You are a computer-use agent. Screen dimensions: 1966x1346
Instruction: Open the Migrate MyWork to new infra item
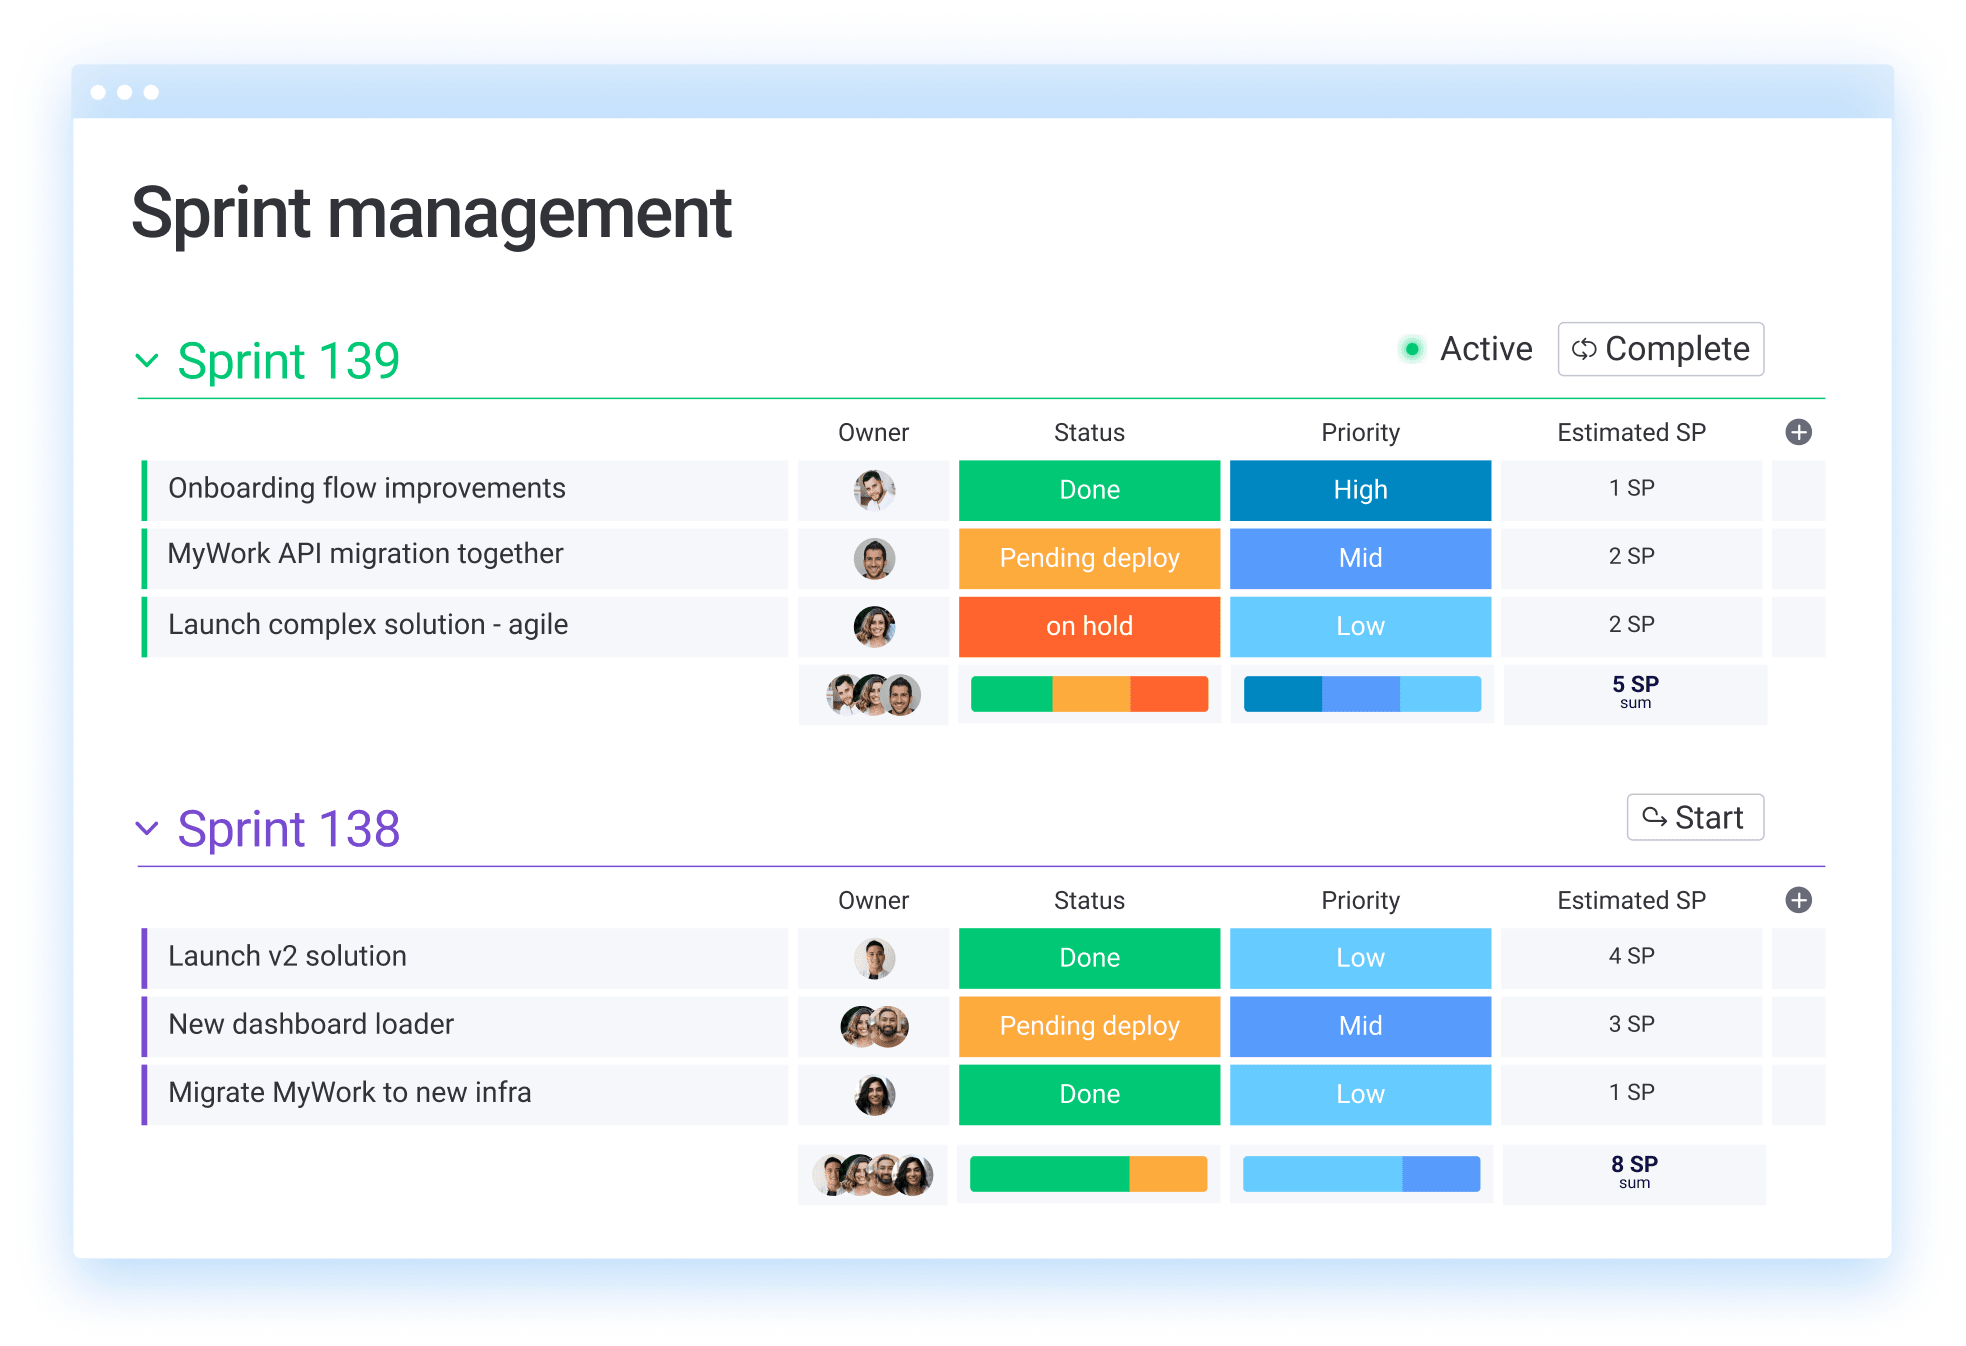465,1094
